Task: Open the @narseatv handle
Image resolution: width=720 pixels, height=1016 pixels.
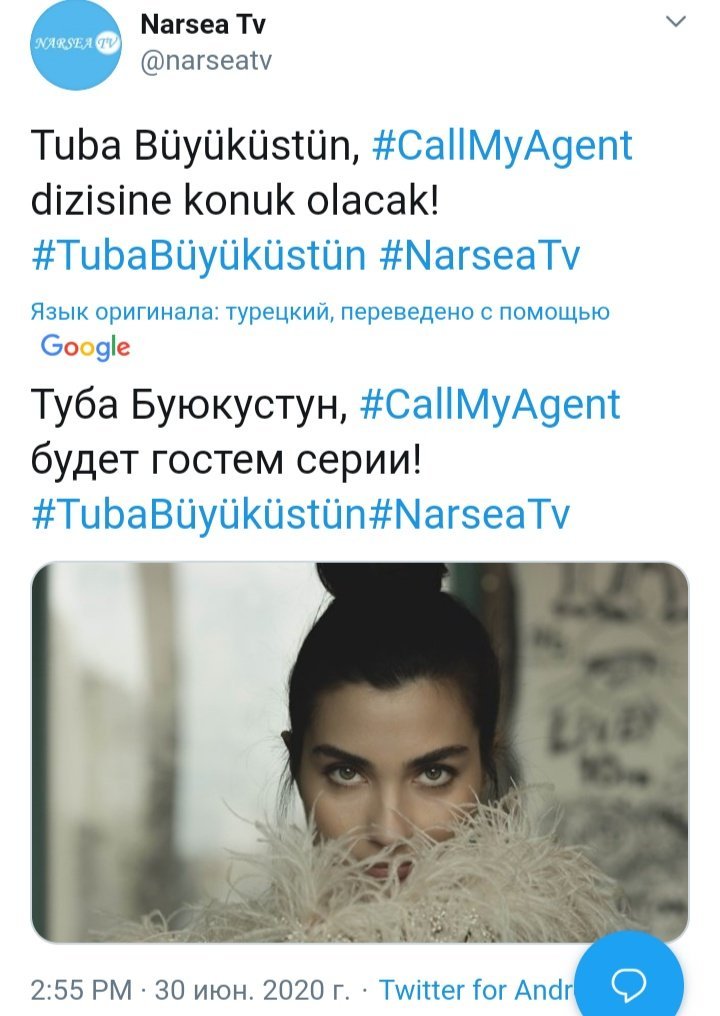Action: pos(205,60)
